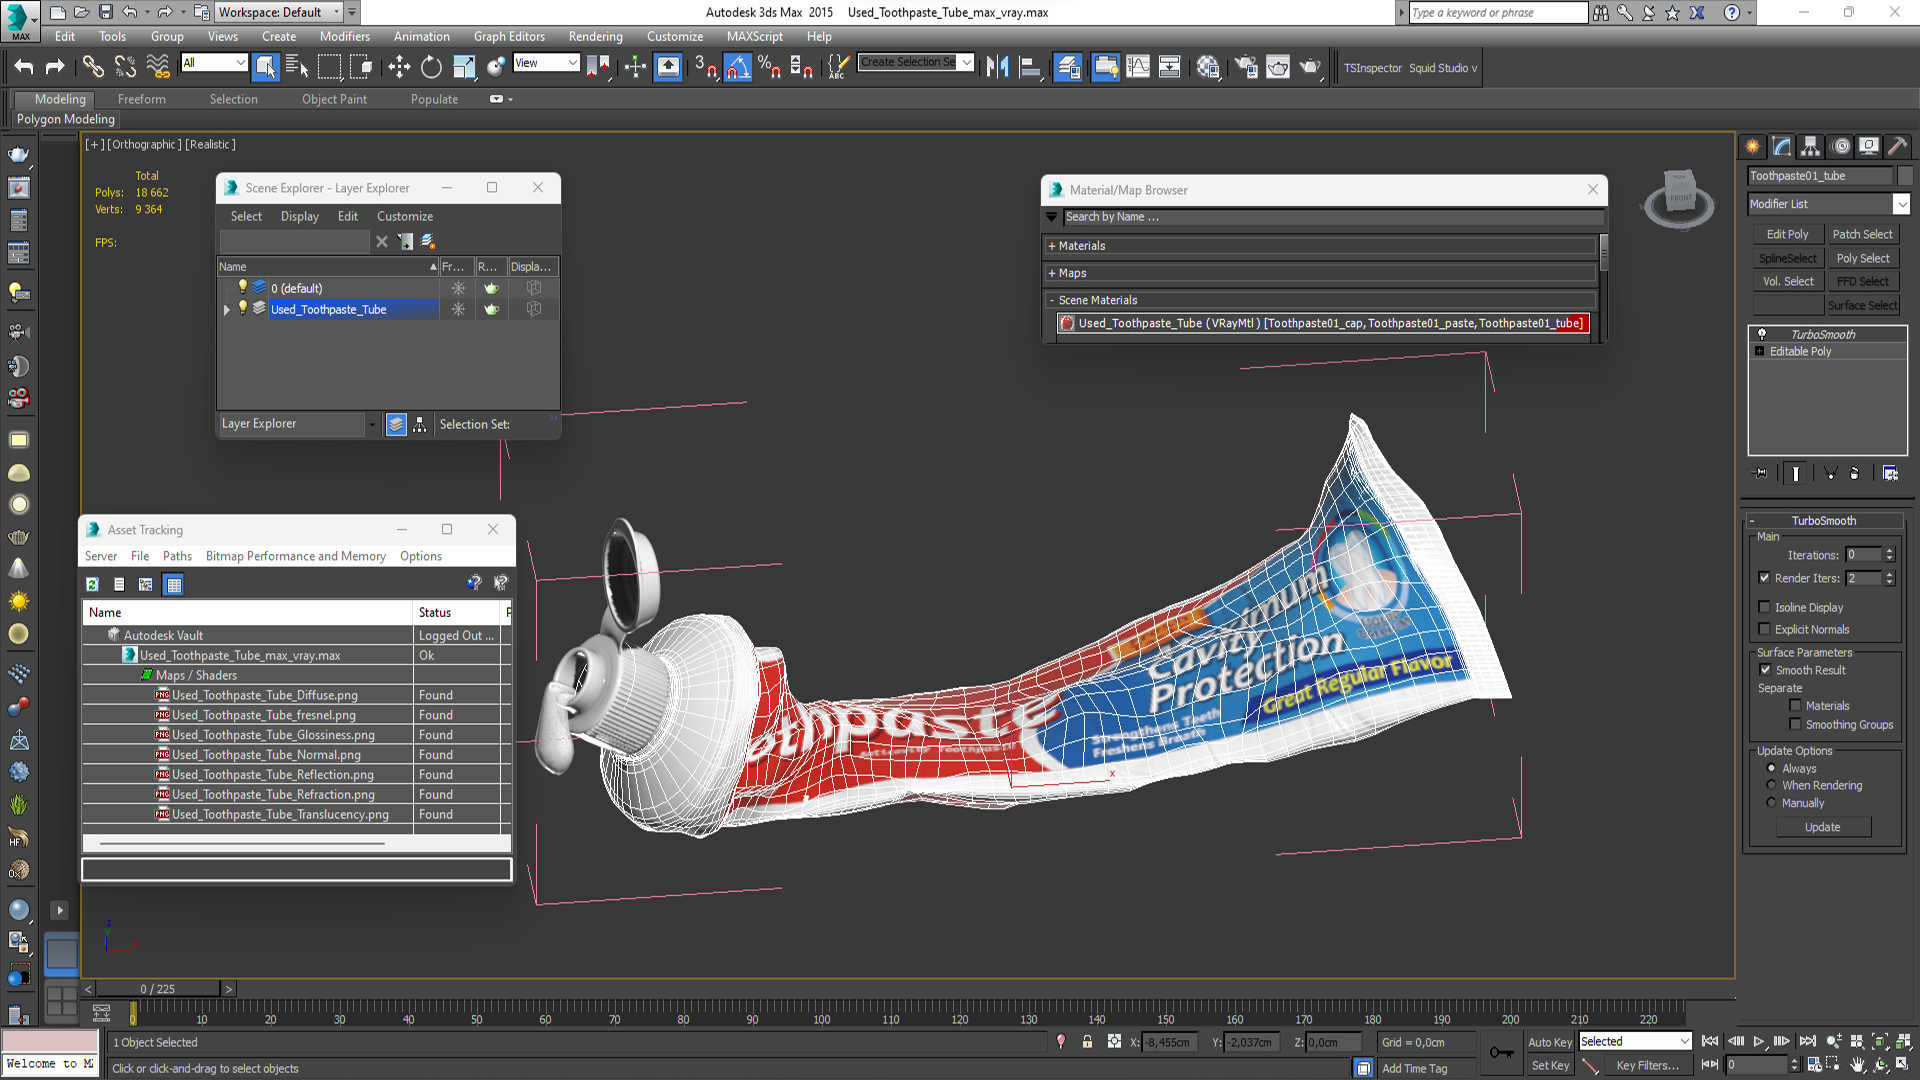Open the Rendering menu
This screenshot has width=1920, height=1080.
pos(595,36)
